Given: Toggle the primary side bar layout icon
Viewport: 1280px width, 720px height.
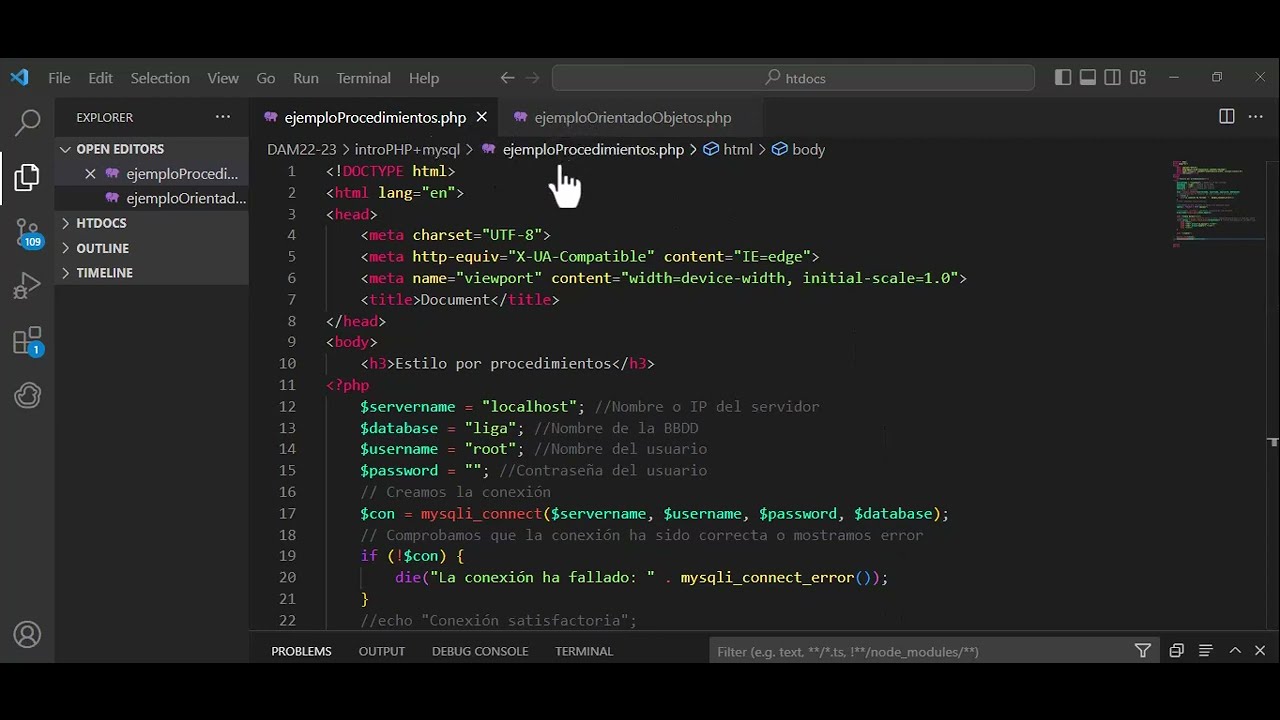Looking at the screenshot, I should 1063,78.
